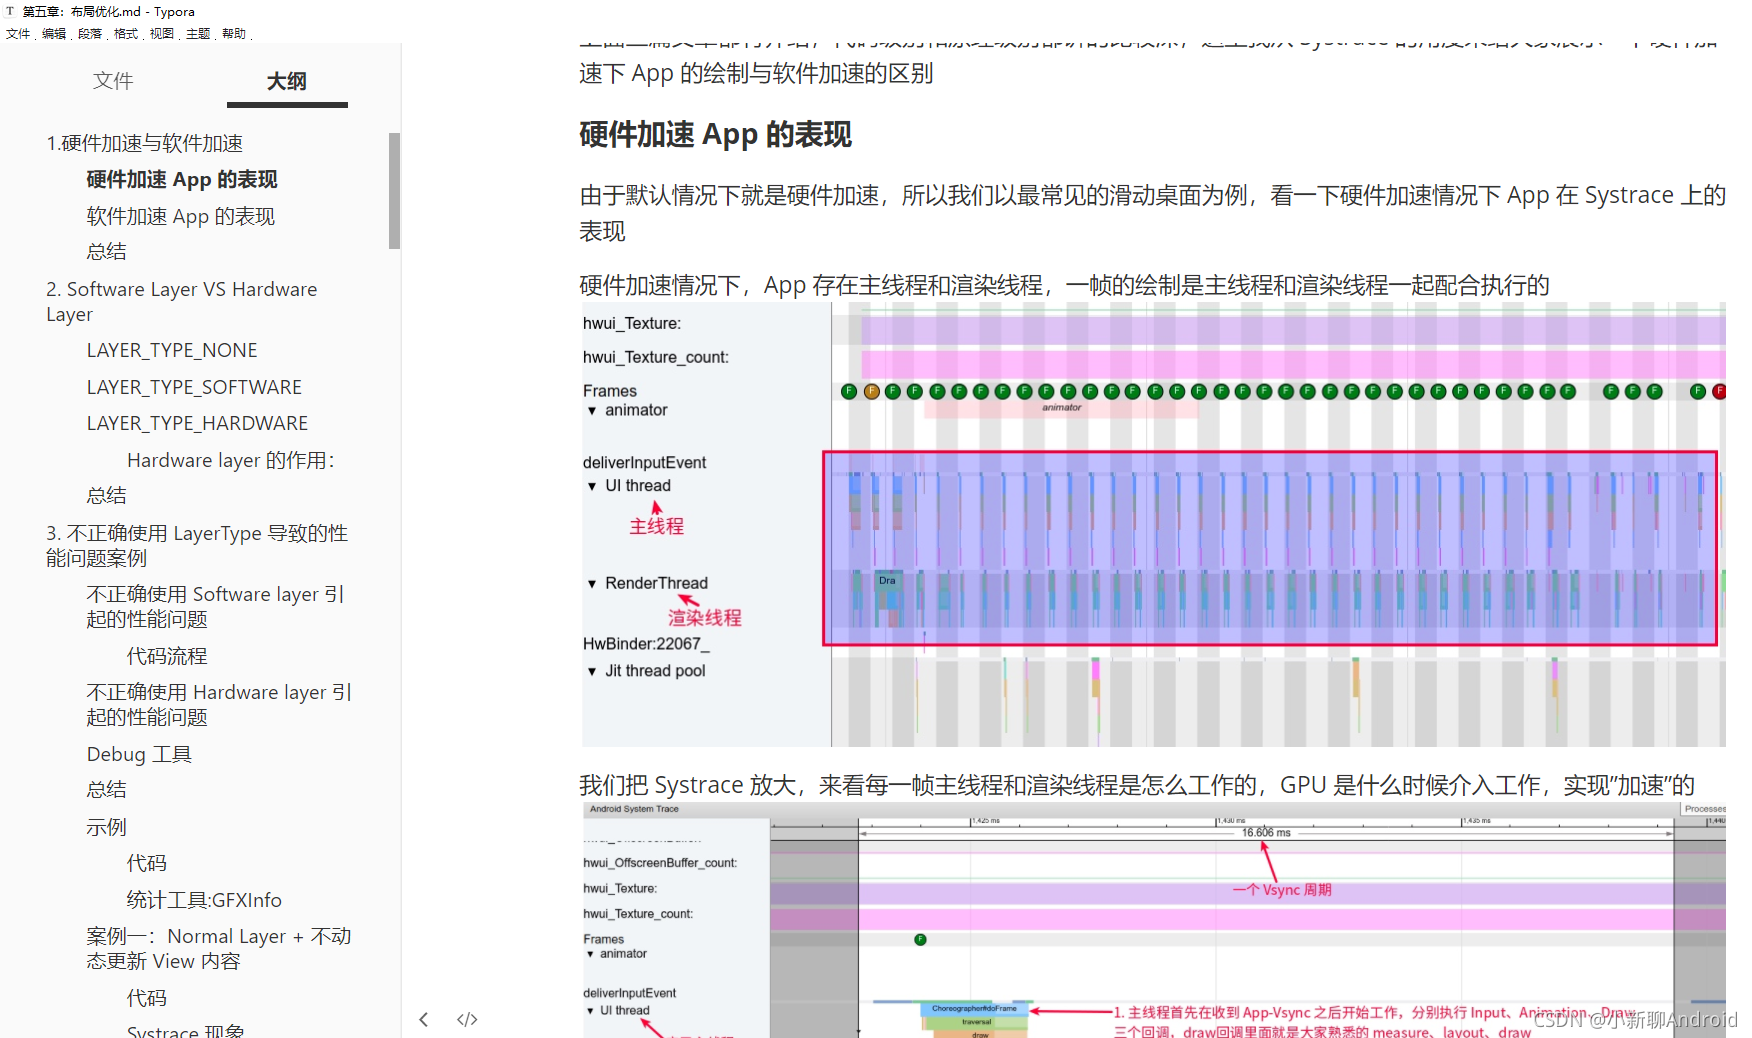Jump to 代码流程 outline entry
This screenshot has width=1752, height=1038.
click(167, 656)
